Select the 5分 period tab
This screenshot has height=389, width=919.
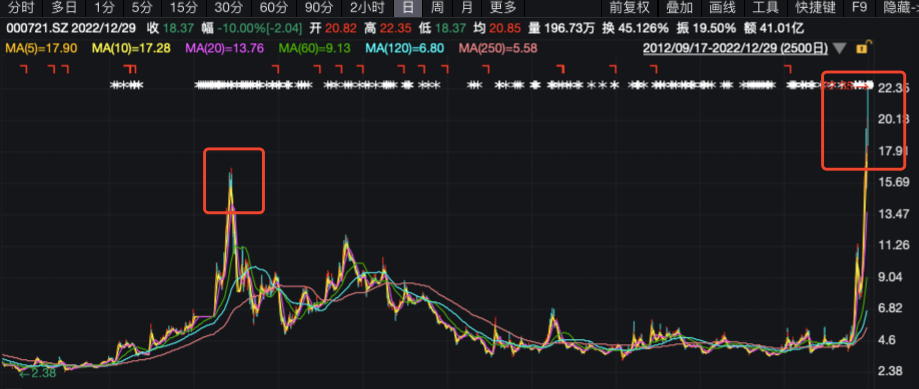tap(141, 8)
